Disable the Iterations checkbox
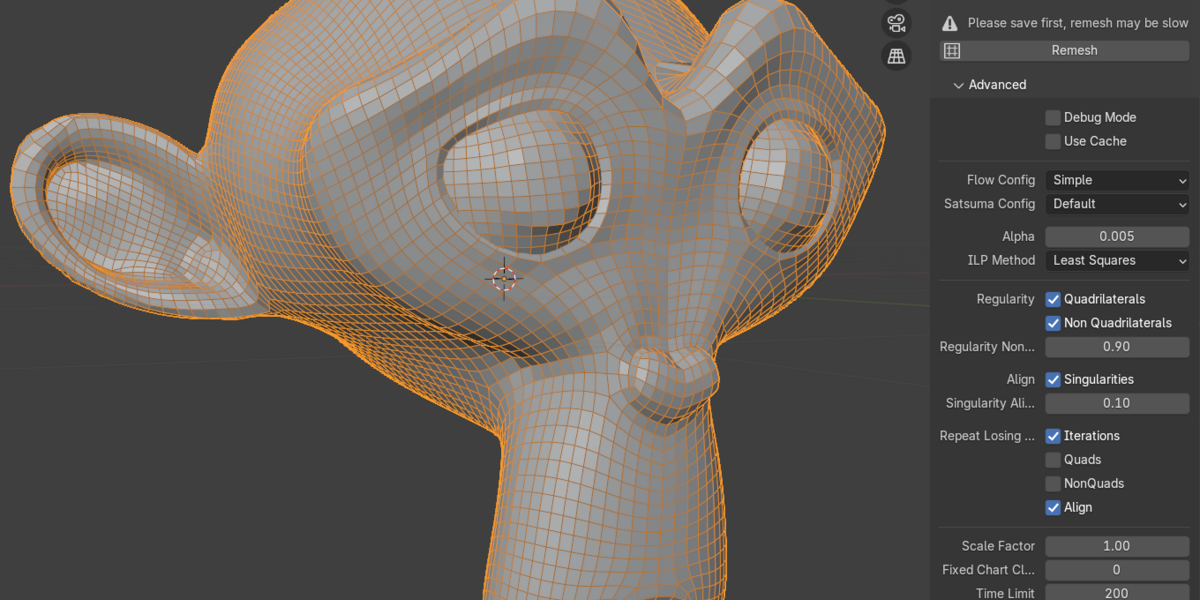Screen dimensions: 1200x600 [1052, 435]
